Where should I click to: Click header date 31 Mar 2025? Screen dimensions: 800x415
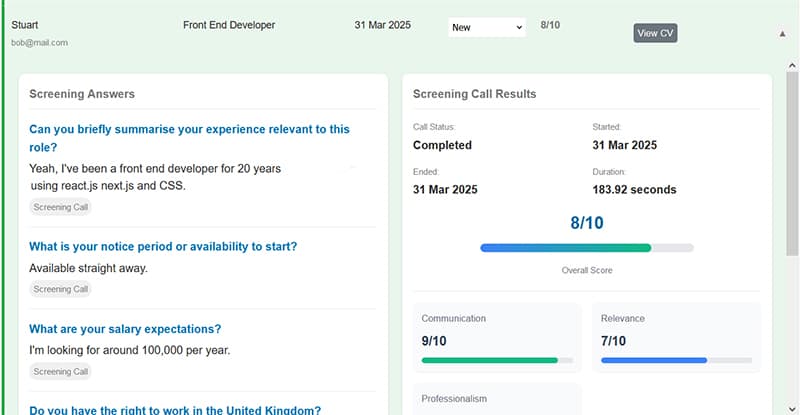pos(383,25)
